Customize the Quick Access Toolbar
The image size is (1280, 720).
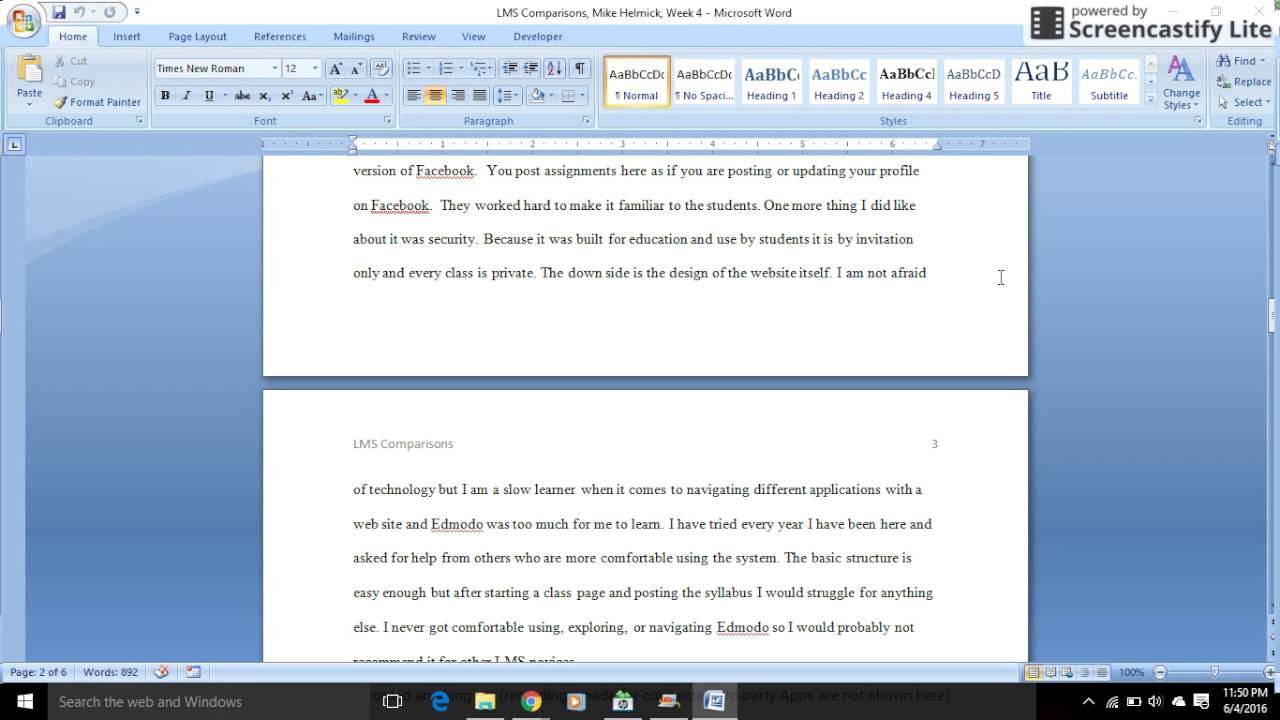(137, 12)
